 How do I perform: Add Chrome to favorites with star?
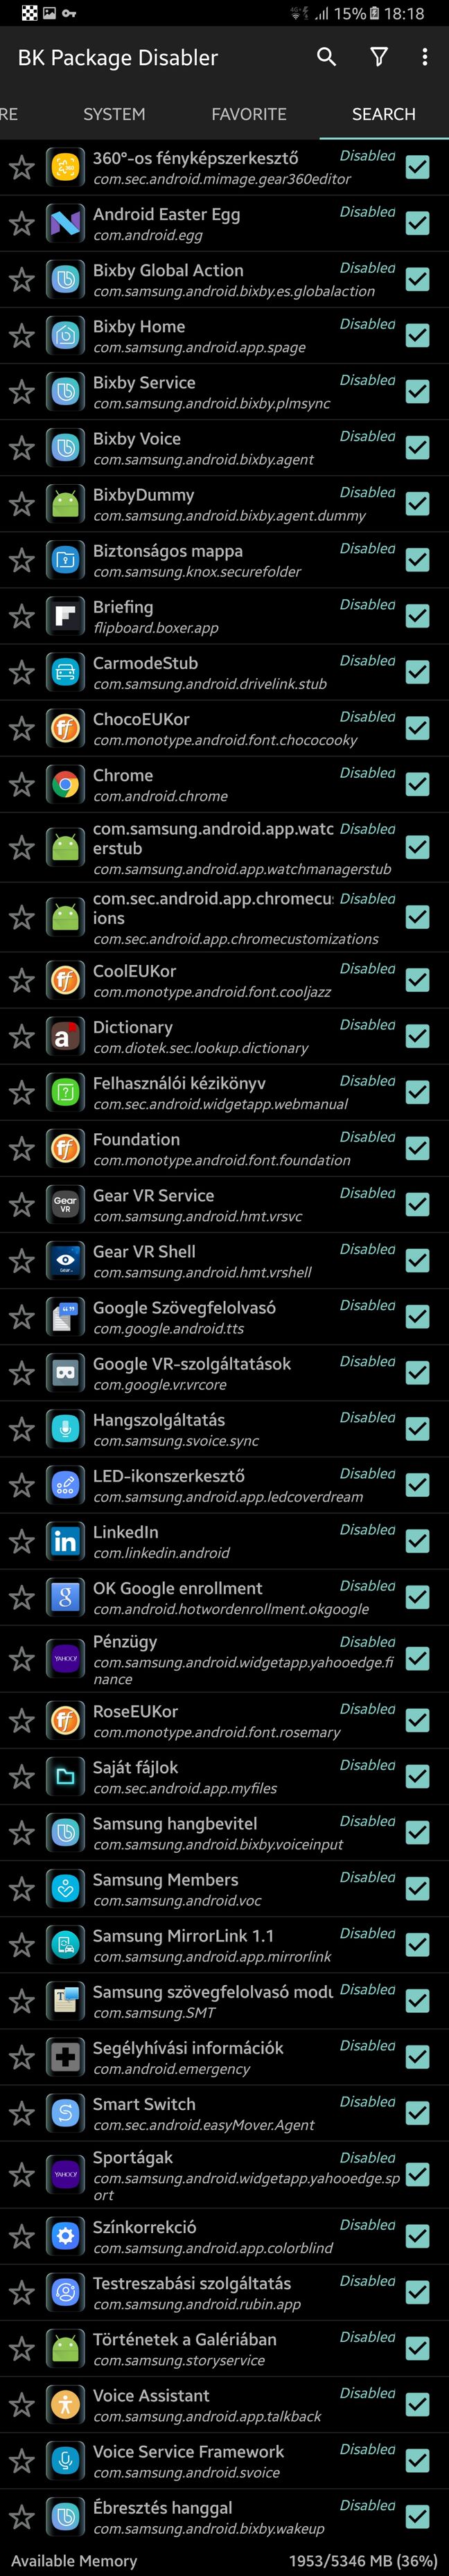coord(22,784)
